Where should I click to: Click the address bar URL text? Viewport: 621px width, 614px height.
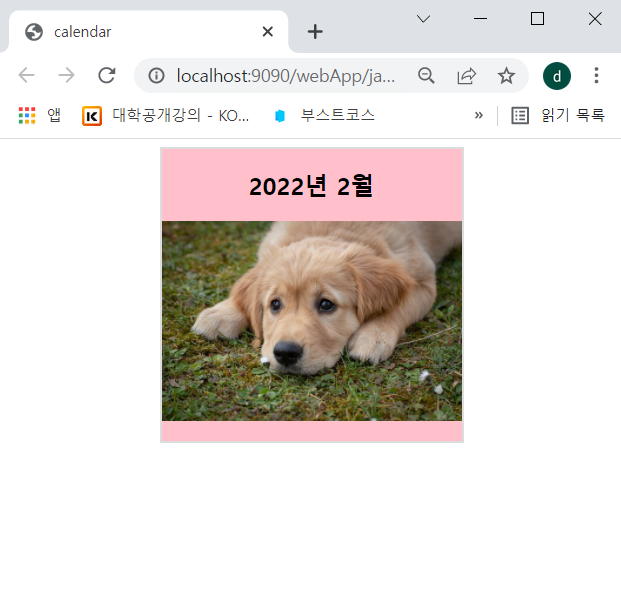point(286,75)
